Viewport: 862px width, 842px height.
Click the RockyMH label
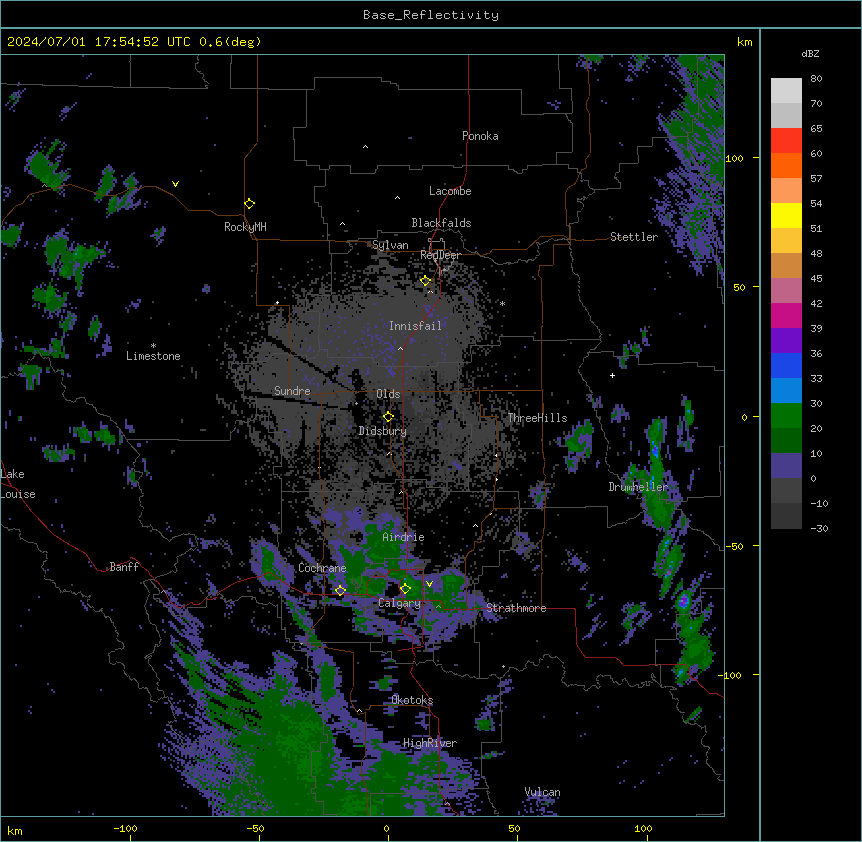tap(245, 227)
